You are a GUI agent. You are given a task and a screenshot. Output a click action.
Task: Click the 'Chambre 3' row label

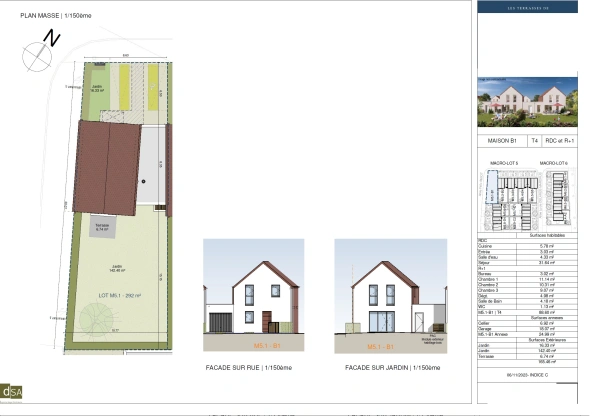(x=488, y=290)
